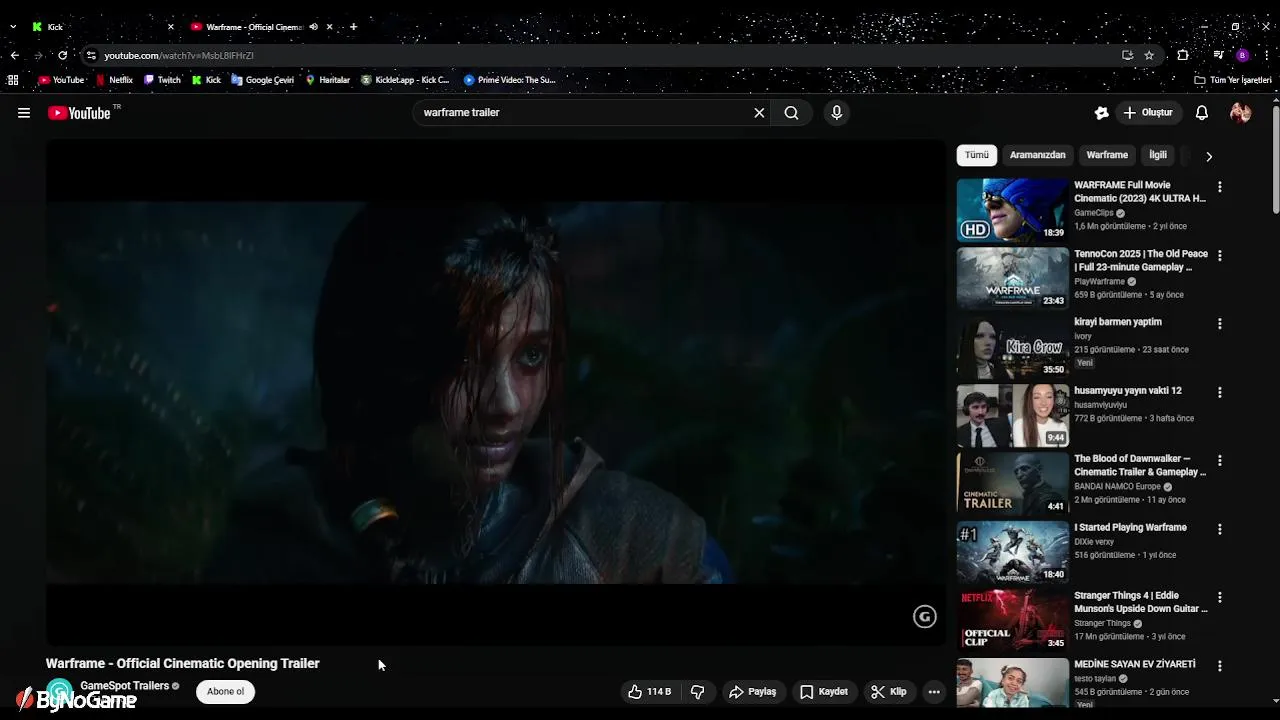The width and height of the screenshot is (1280, 720).
Task: Clear the search text with the X
Action: pos(759,113)
